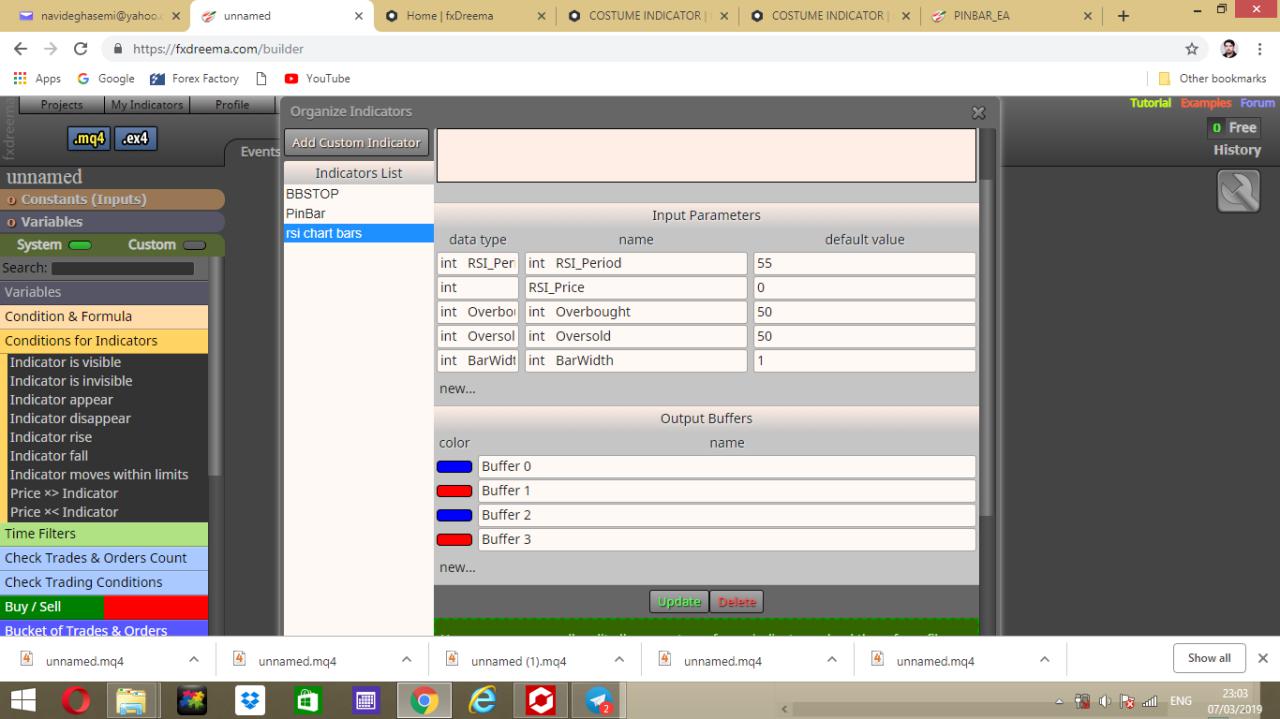Viewport: 1280px width, 719px height.
Task: Open the wrench settings icon
Action: tap(1238, 191)
